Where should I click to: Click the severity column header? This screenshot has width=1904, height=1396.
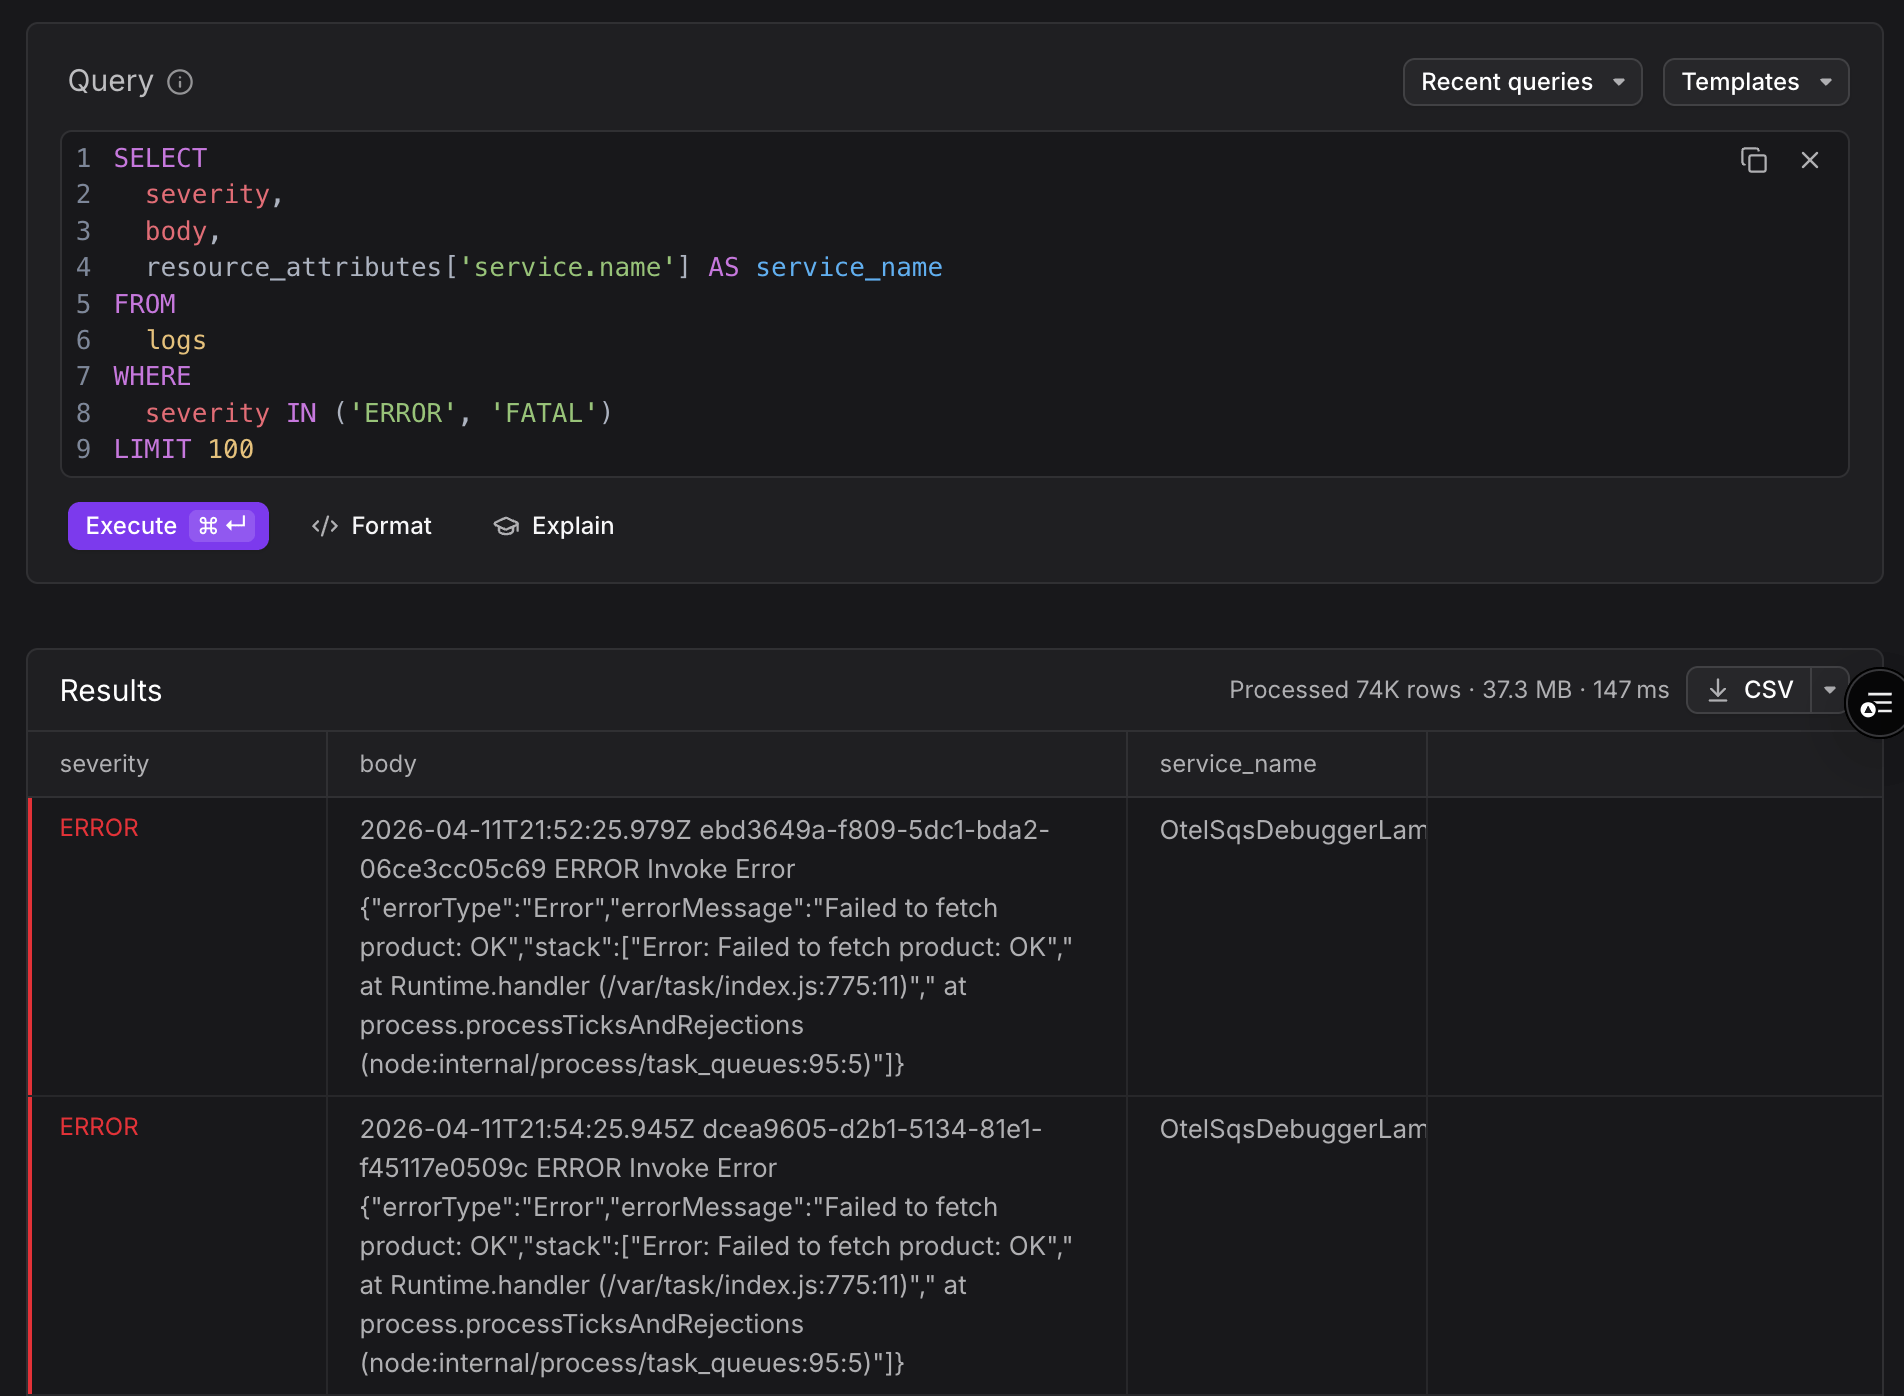[x=104, y=763]
